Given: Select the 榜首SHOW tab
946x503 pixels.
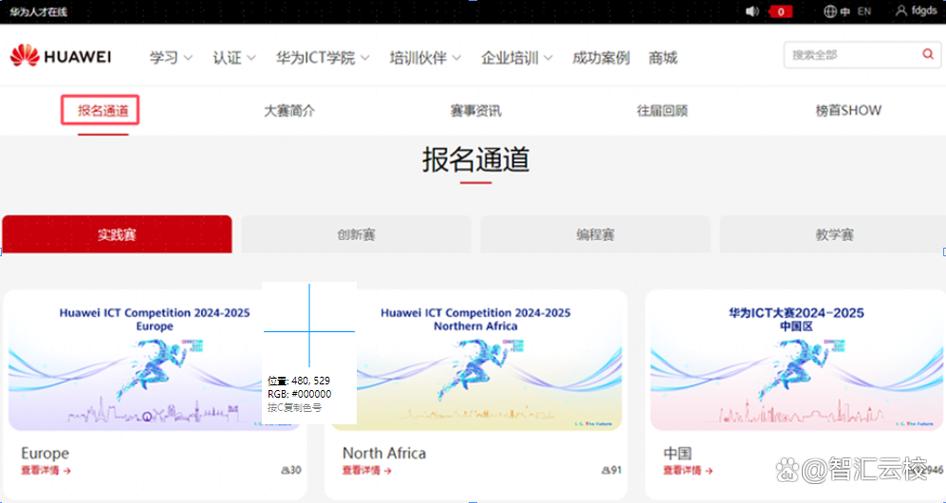Looking at the screenshot, I should pyautogui.click(x=848, y=110).
